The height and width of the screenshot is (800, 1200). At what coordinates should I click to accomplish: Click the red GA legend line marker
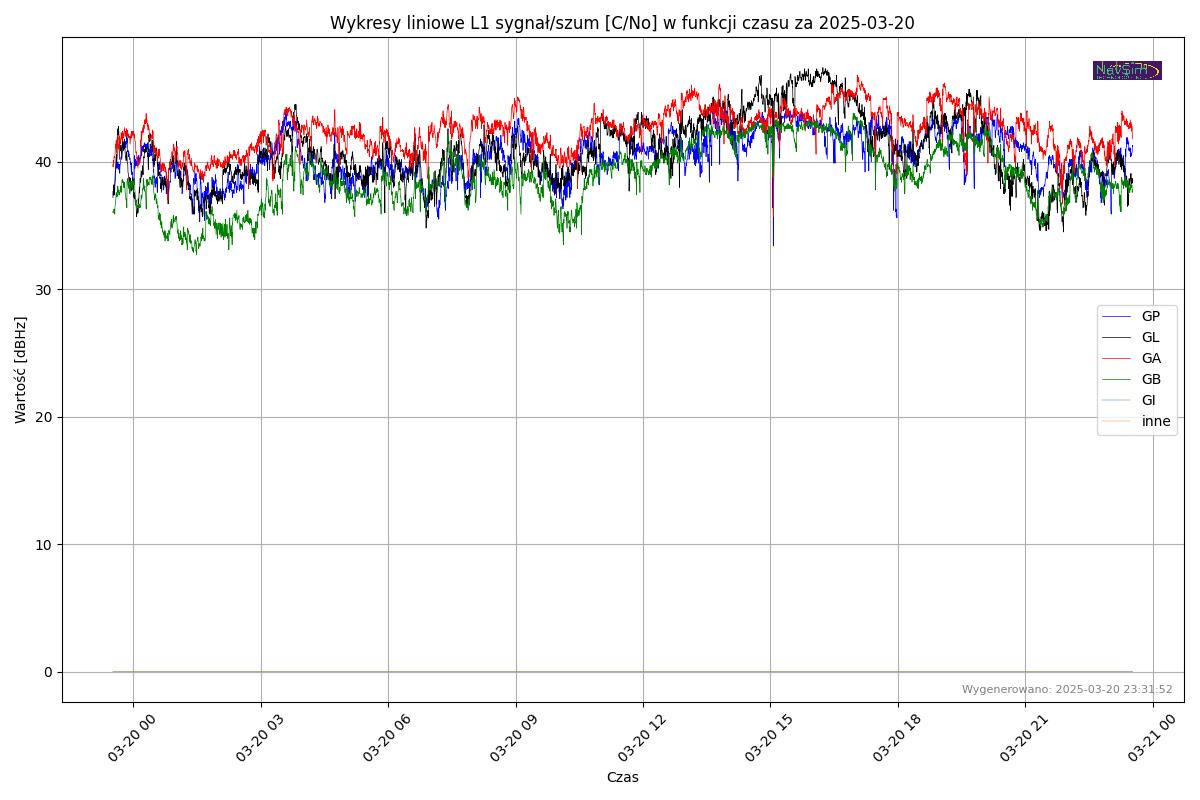pos(1116,358)
